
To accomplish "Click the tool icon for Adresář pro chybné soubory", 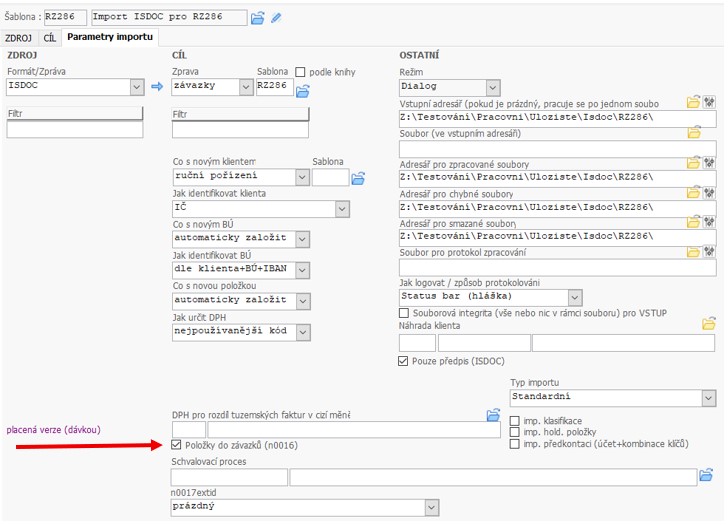I will point(710,192).
